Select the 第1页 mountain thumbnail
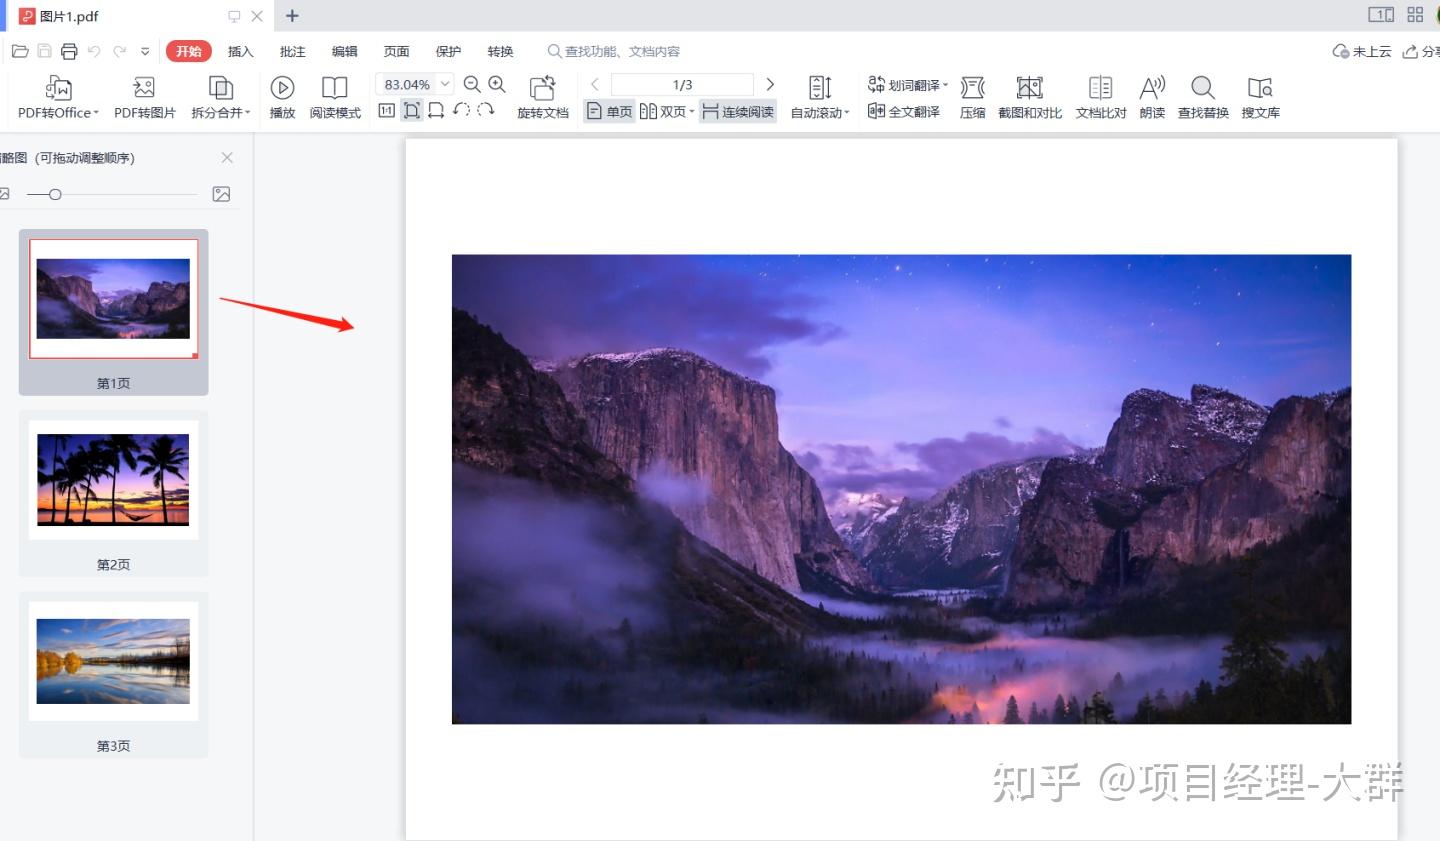The width and height of the screenshot is (1440, 841). (x=113, y=312)
